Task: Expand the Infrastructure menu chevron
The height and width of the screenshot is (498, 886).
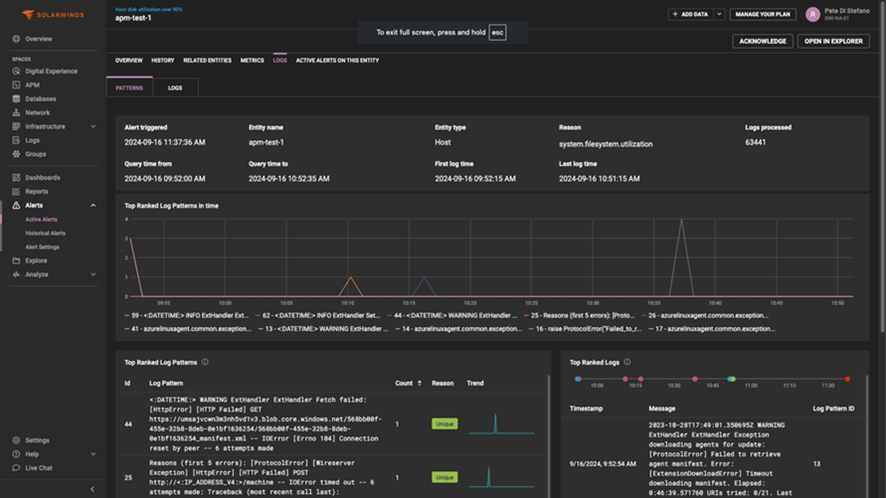Action: (x=94, y=127)
